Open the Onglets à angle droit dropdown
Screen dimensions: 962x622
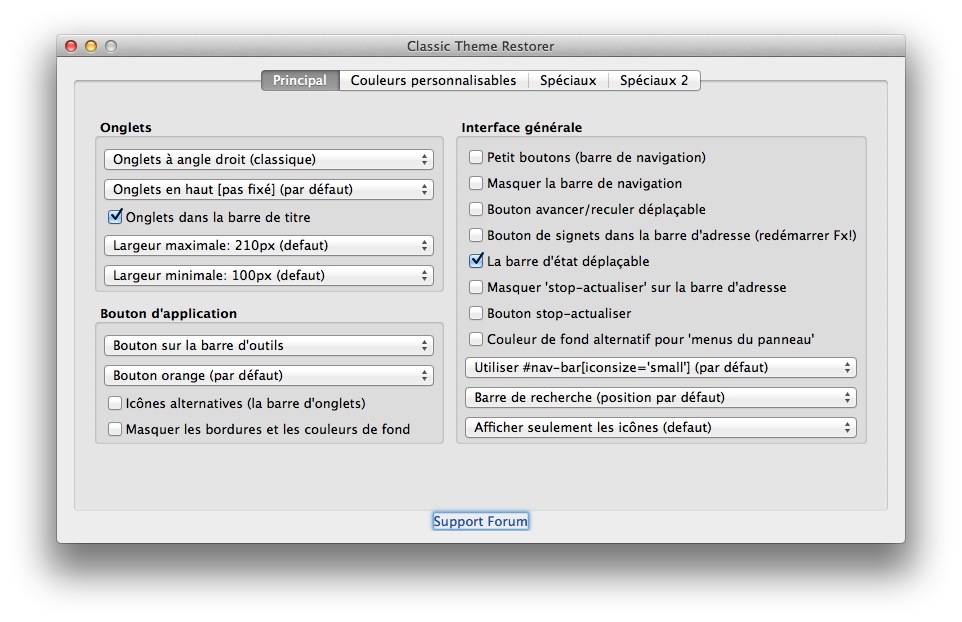pyautogui.click(x=269, y=159)
